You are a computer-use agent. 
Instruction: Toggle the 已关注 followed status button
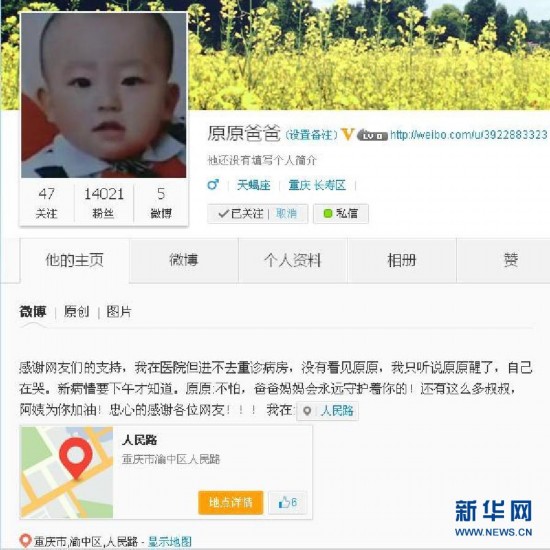[240, 213]
